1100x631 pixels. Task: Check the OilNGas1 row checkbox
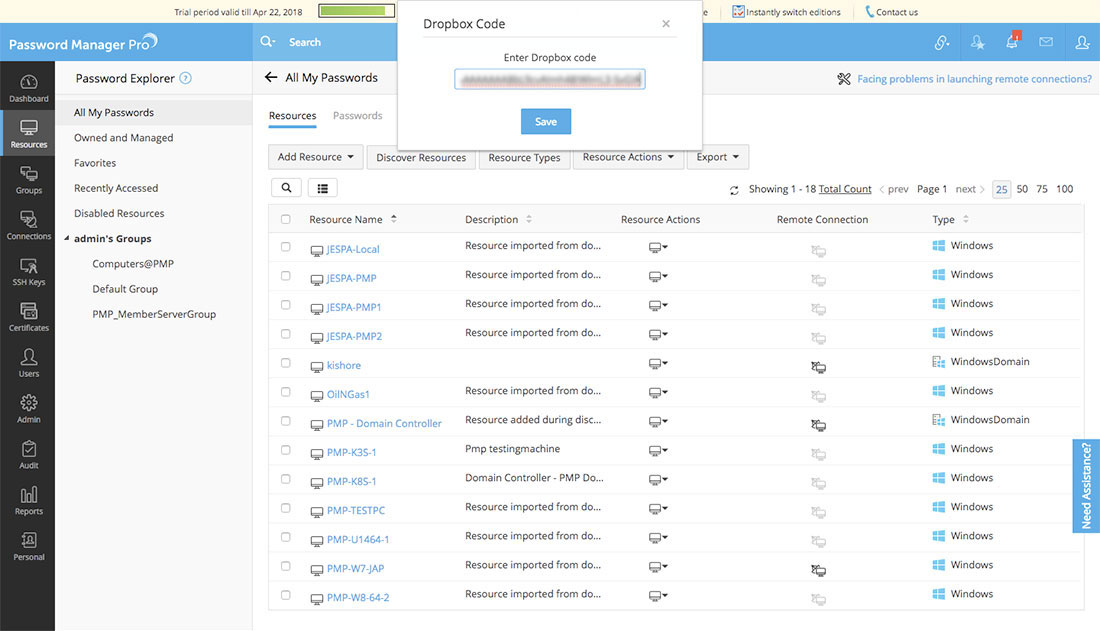click(286, 392)
